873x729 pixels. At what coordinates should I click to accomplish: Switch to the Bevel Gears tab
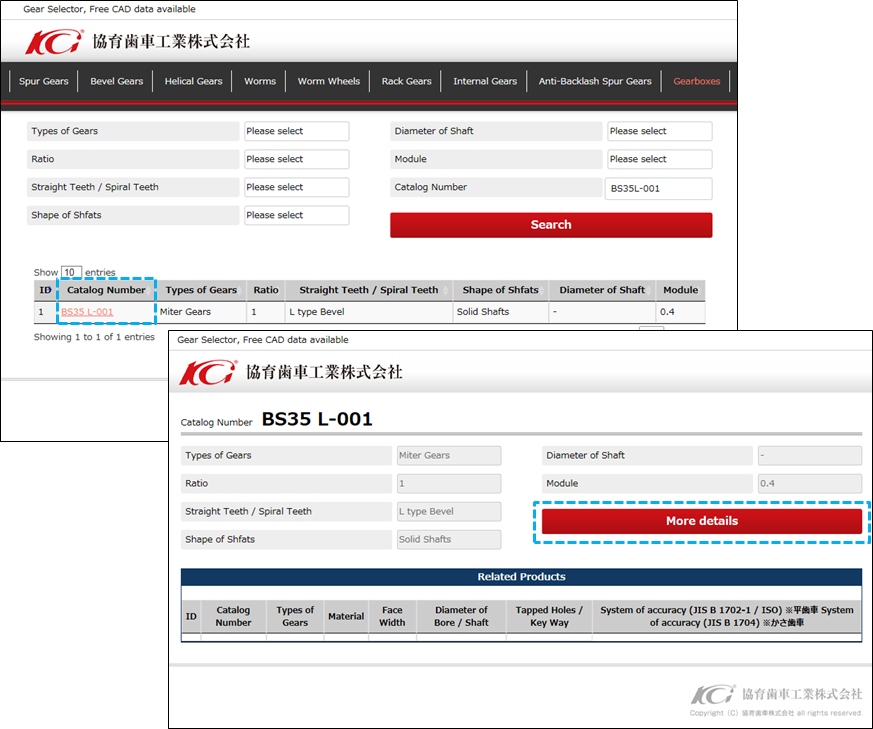117,81
